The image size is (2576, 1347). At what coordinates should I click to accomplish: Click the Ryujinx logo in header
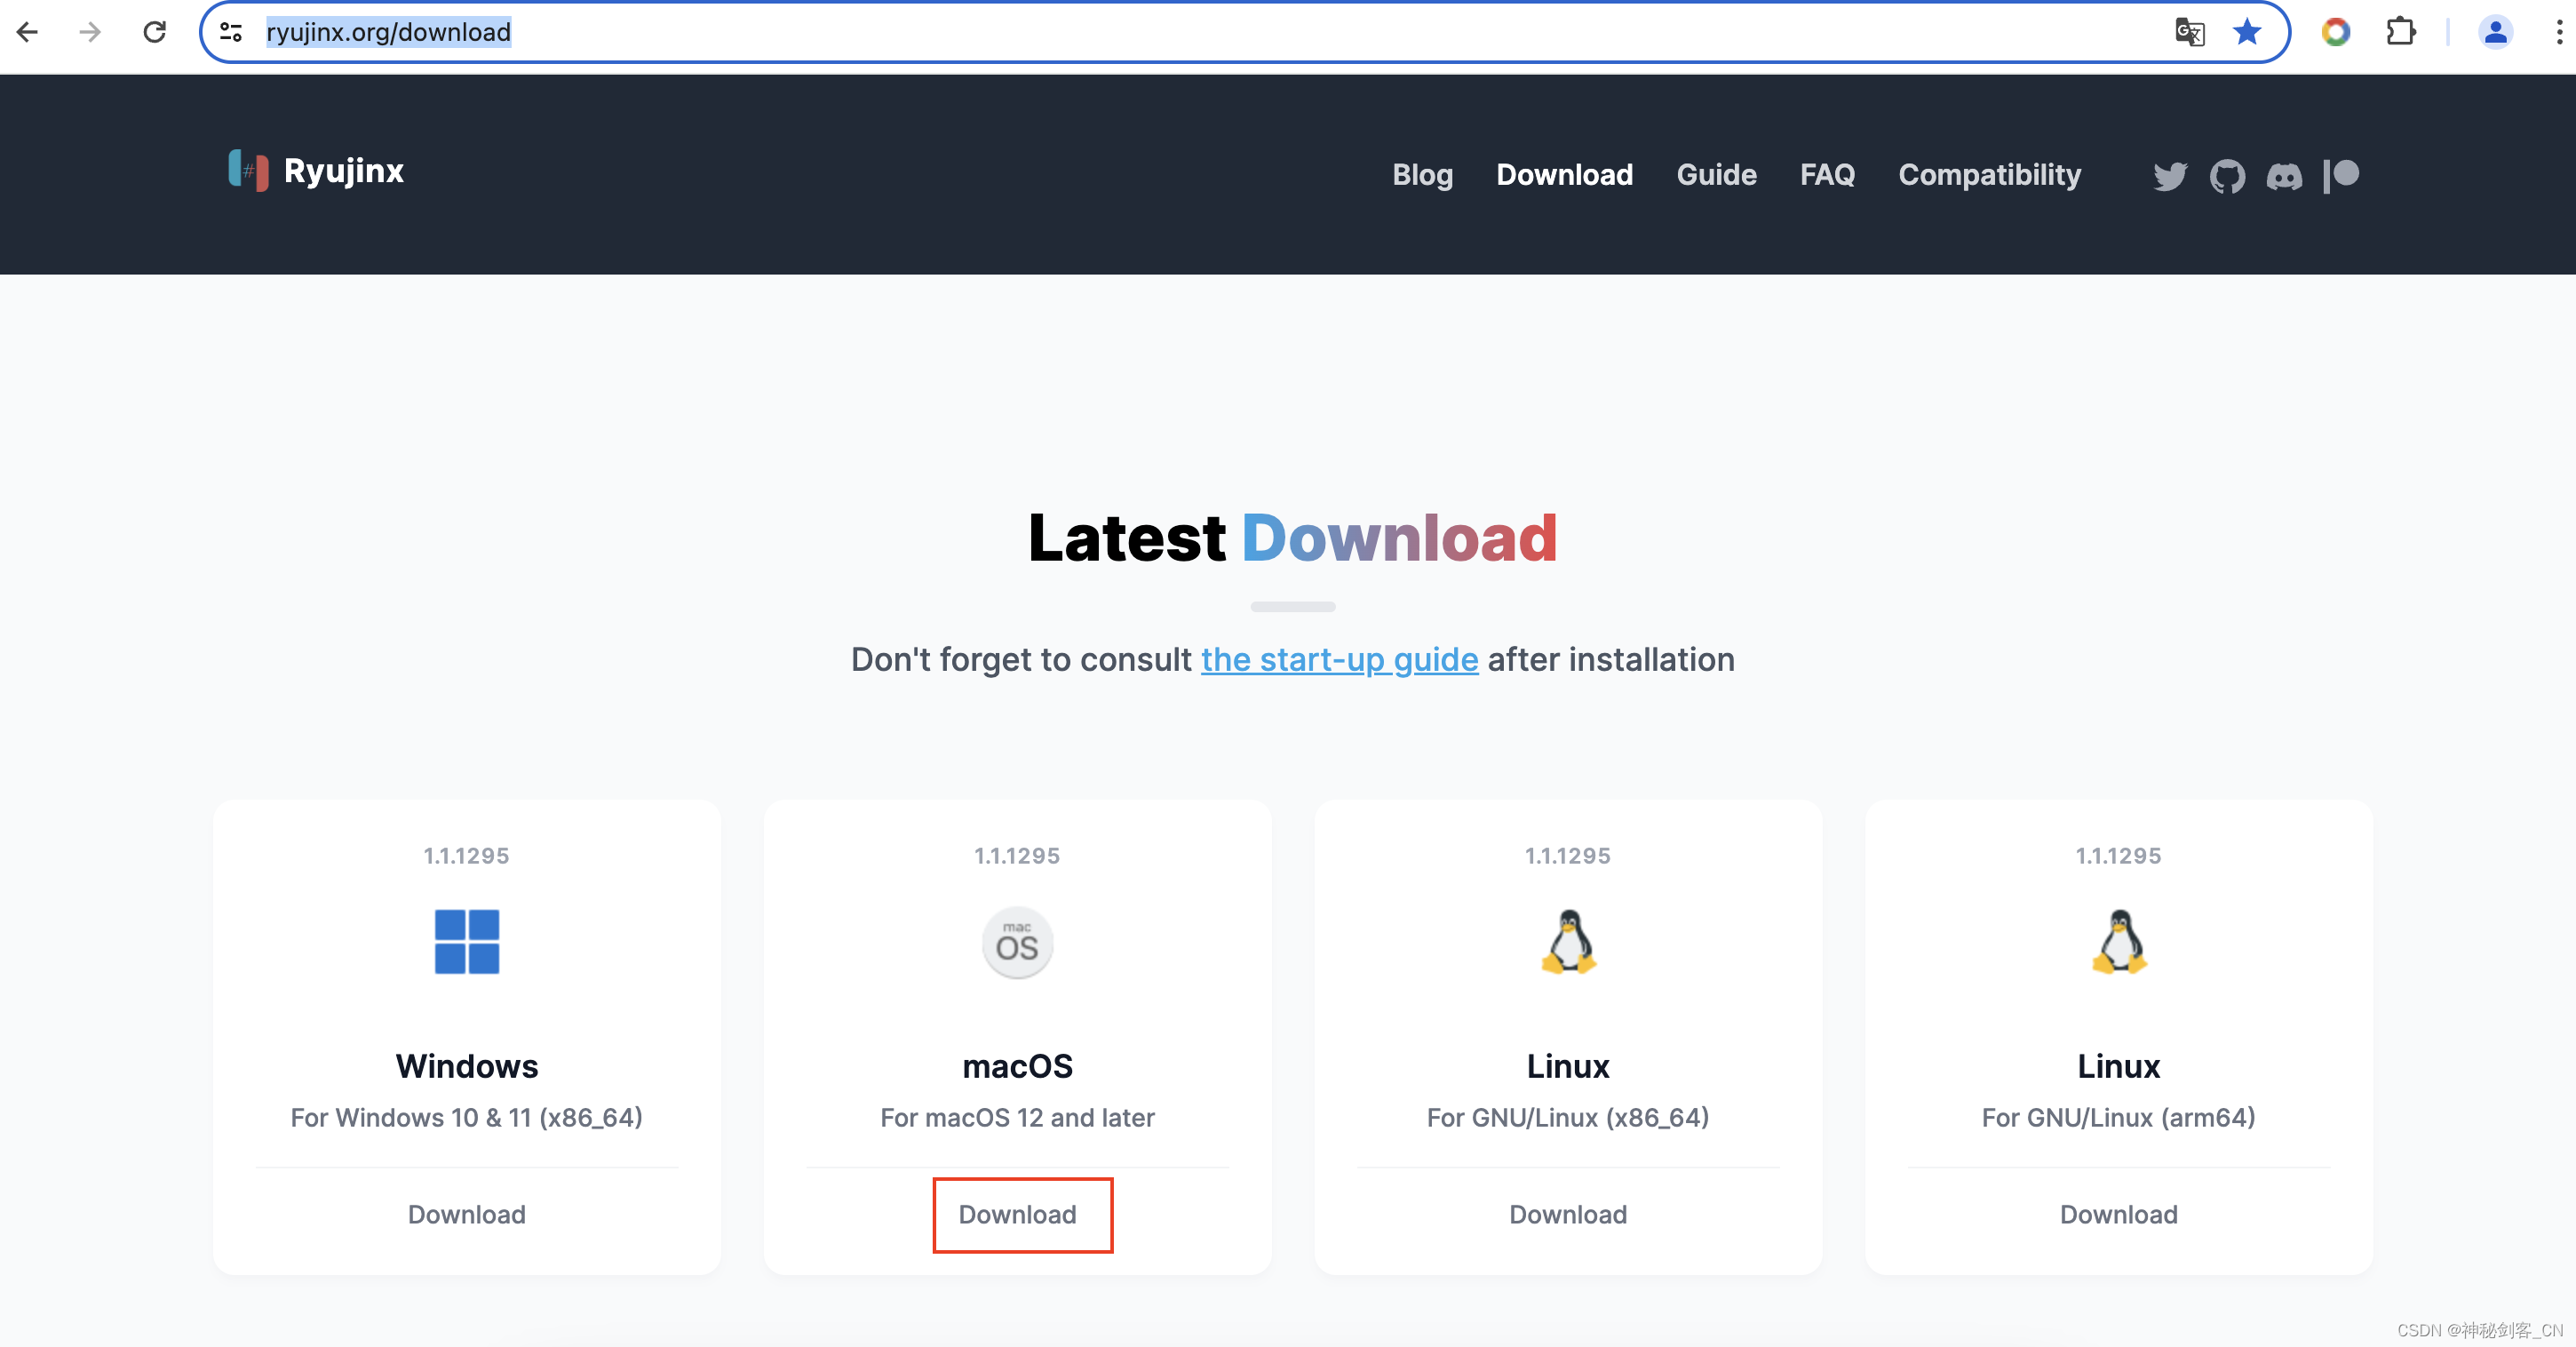pos(248,170)
